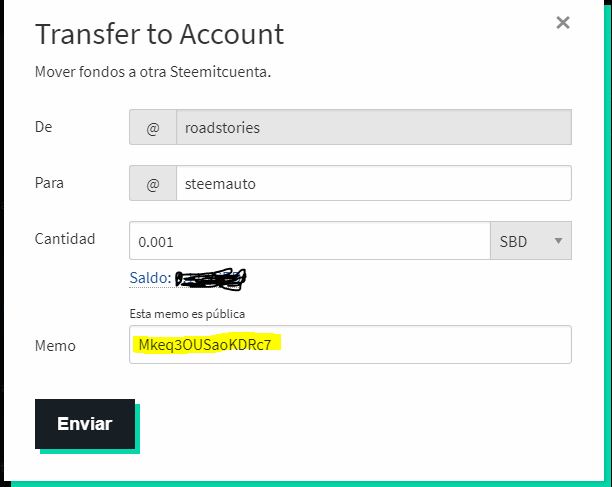
Task: Focus the Para recipient field containing steemauto
Action: 374,183
